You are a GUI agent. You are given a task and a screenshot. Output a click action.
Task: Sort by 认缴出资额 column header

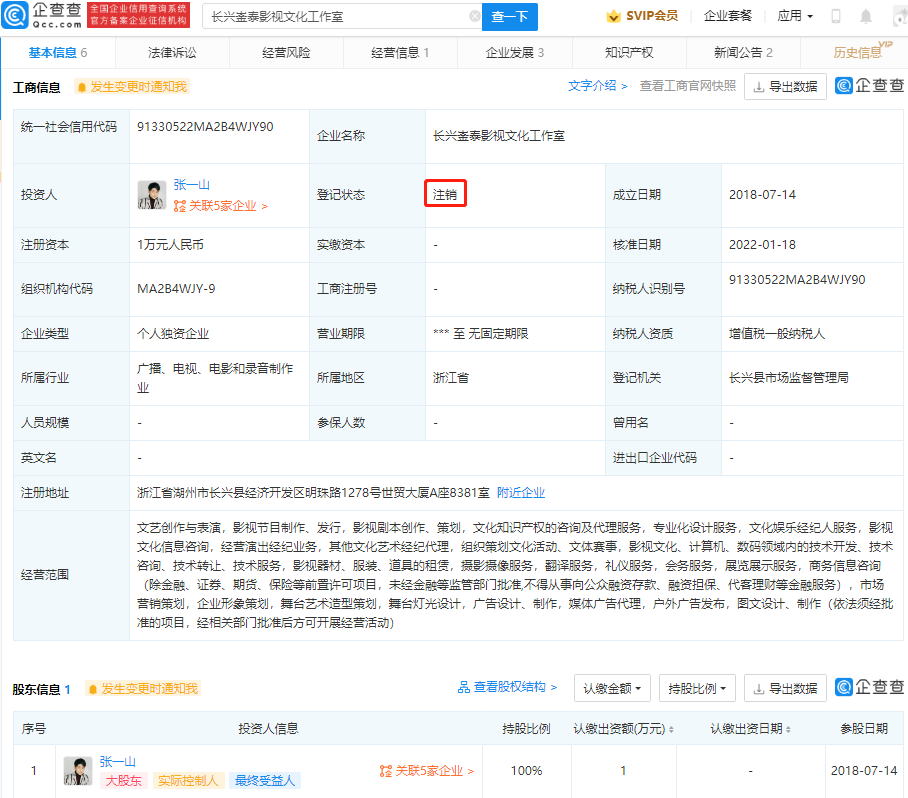tap(623, 729)
